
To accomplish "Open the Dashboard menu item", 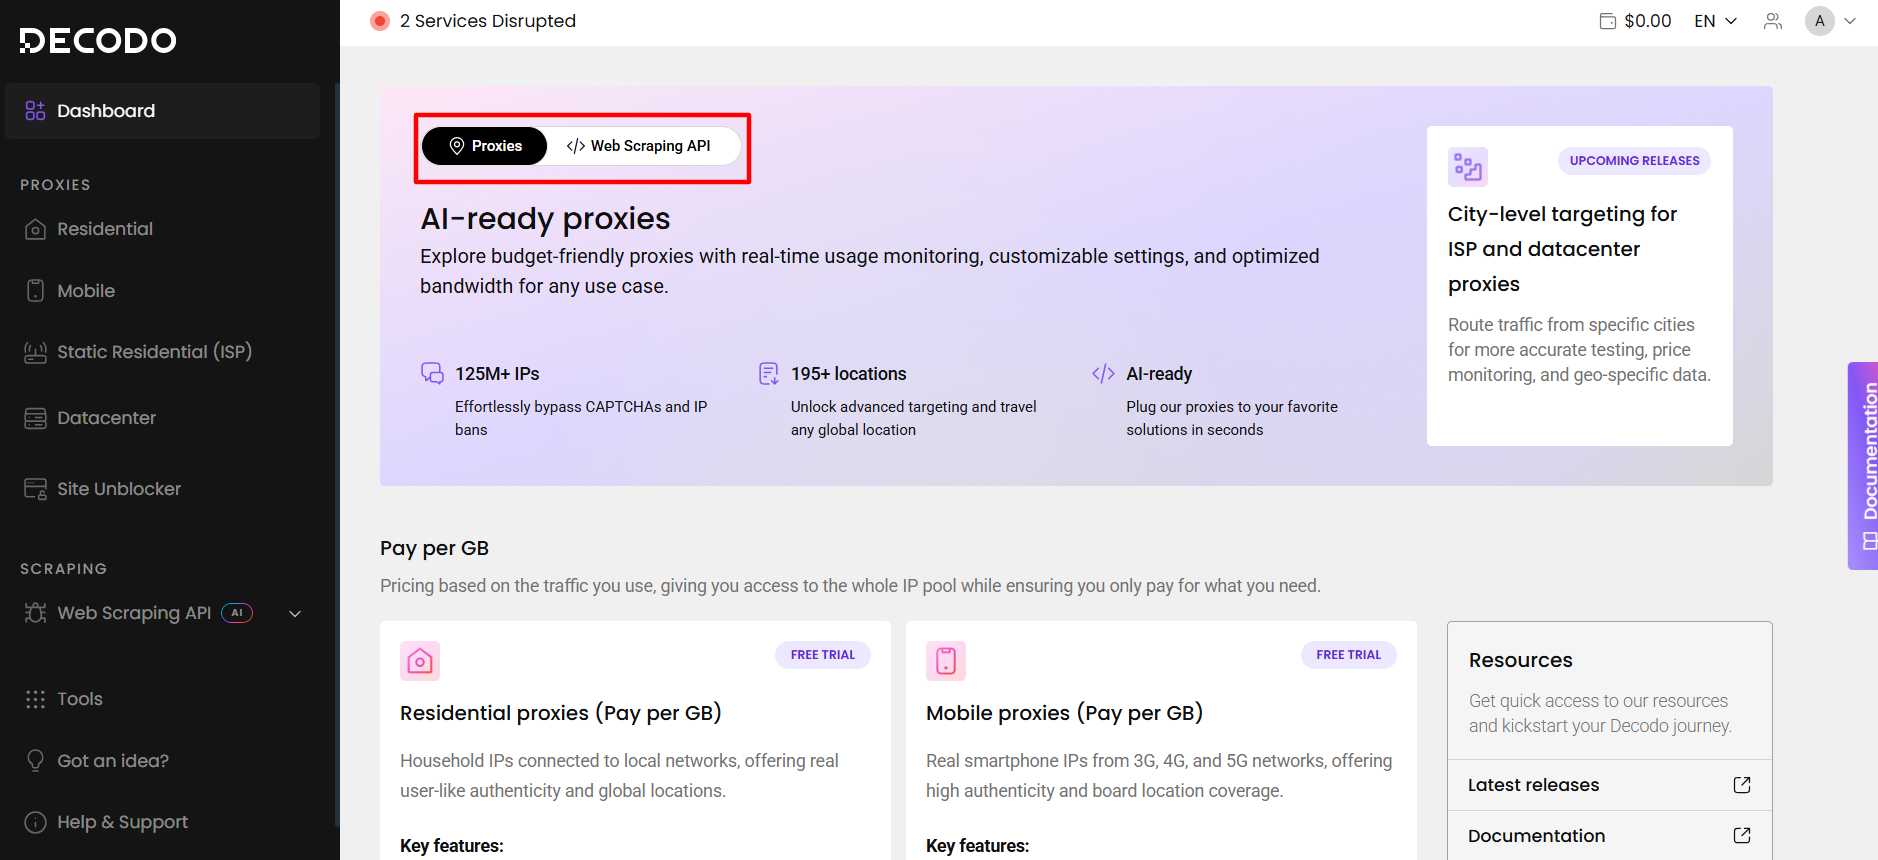I will [162, 111].
